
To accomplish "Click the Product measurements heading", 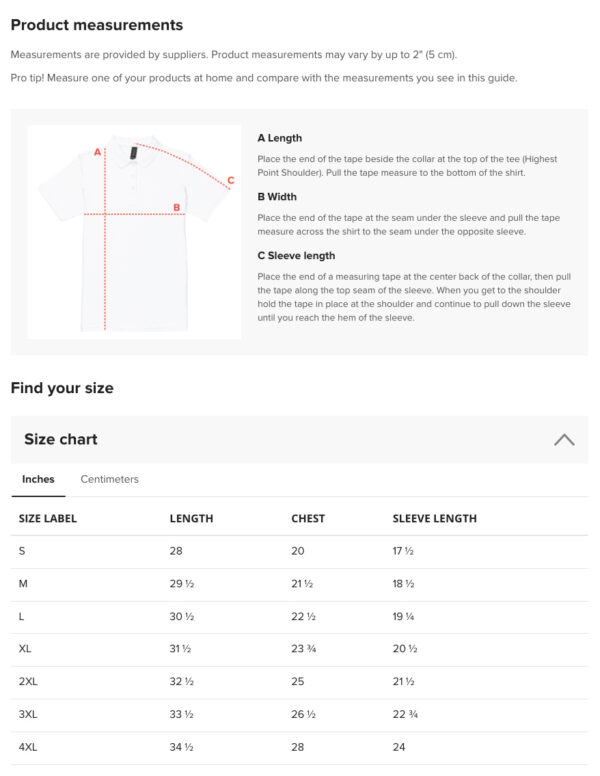I will click(97, 25).
